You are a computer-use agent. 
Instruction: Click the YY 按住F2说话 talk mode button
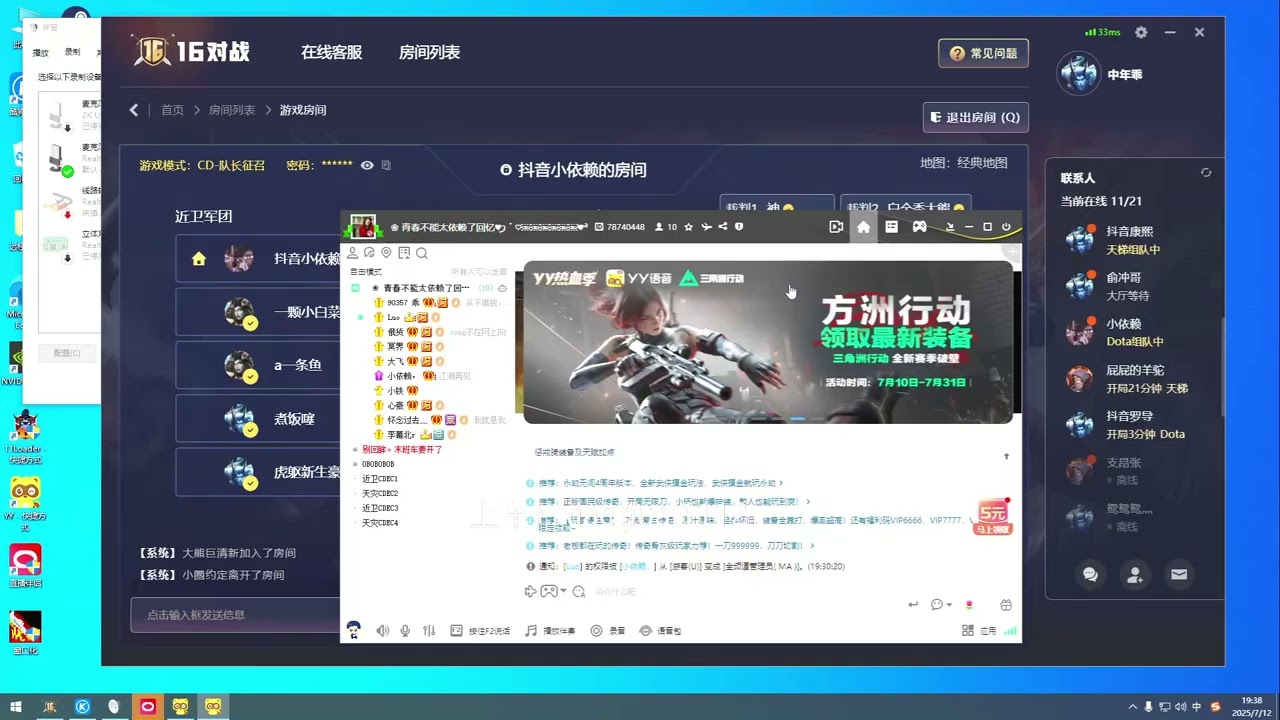pos(480,631)
